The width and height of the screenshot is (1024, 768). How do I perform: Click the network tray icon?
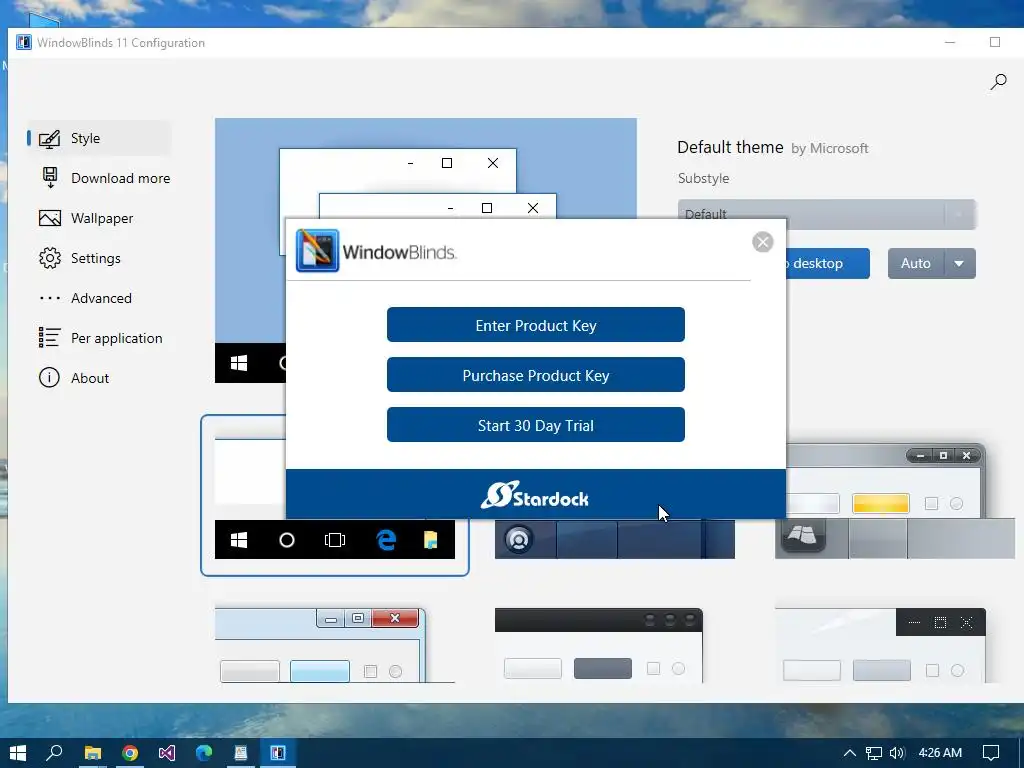point(874,753)
